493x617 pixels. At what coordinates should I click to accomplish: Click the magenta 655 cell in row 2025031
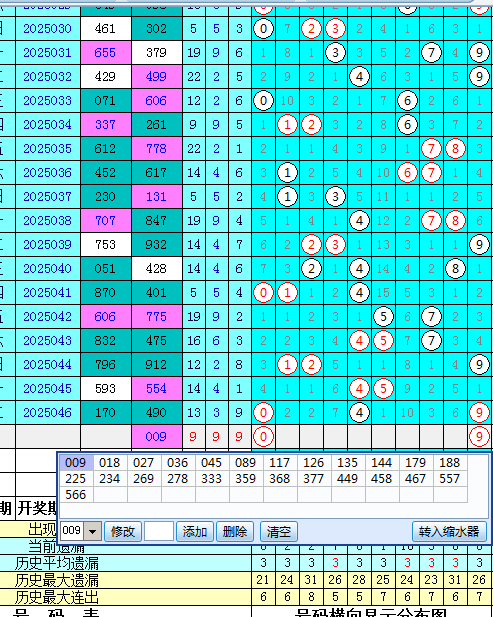105,53
